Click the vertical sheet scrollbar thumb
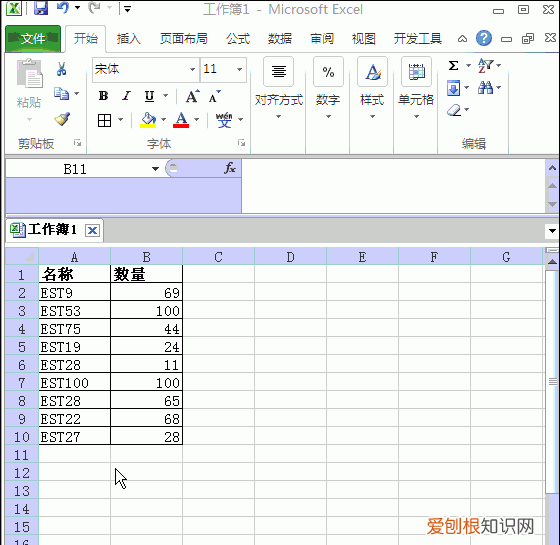The height and width of the screenshot is (545, 560). tap(552, 381)
